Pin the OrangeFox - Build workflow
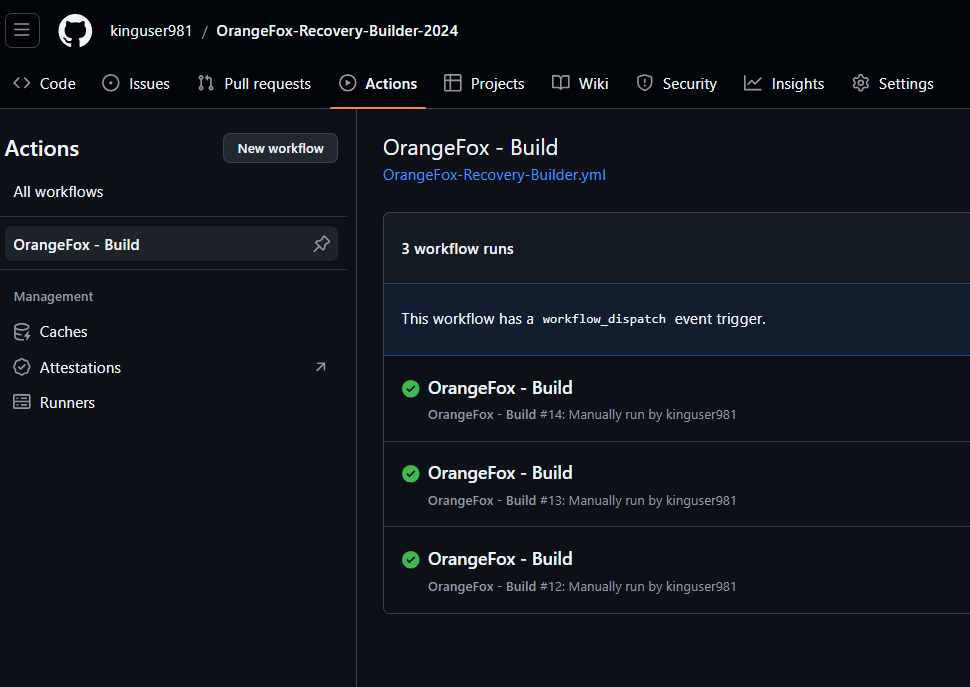 coord(322,244)
